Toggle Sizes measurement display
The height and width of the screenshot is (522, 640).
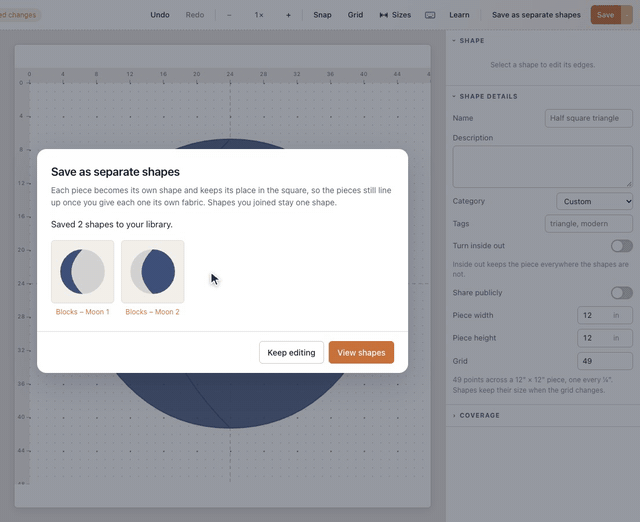coord(395,15)
